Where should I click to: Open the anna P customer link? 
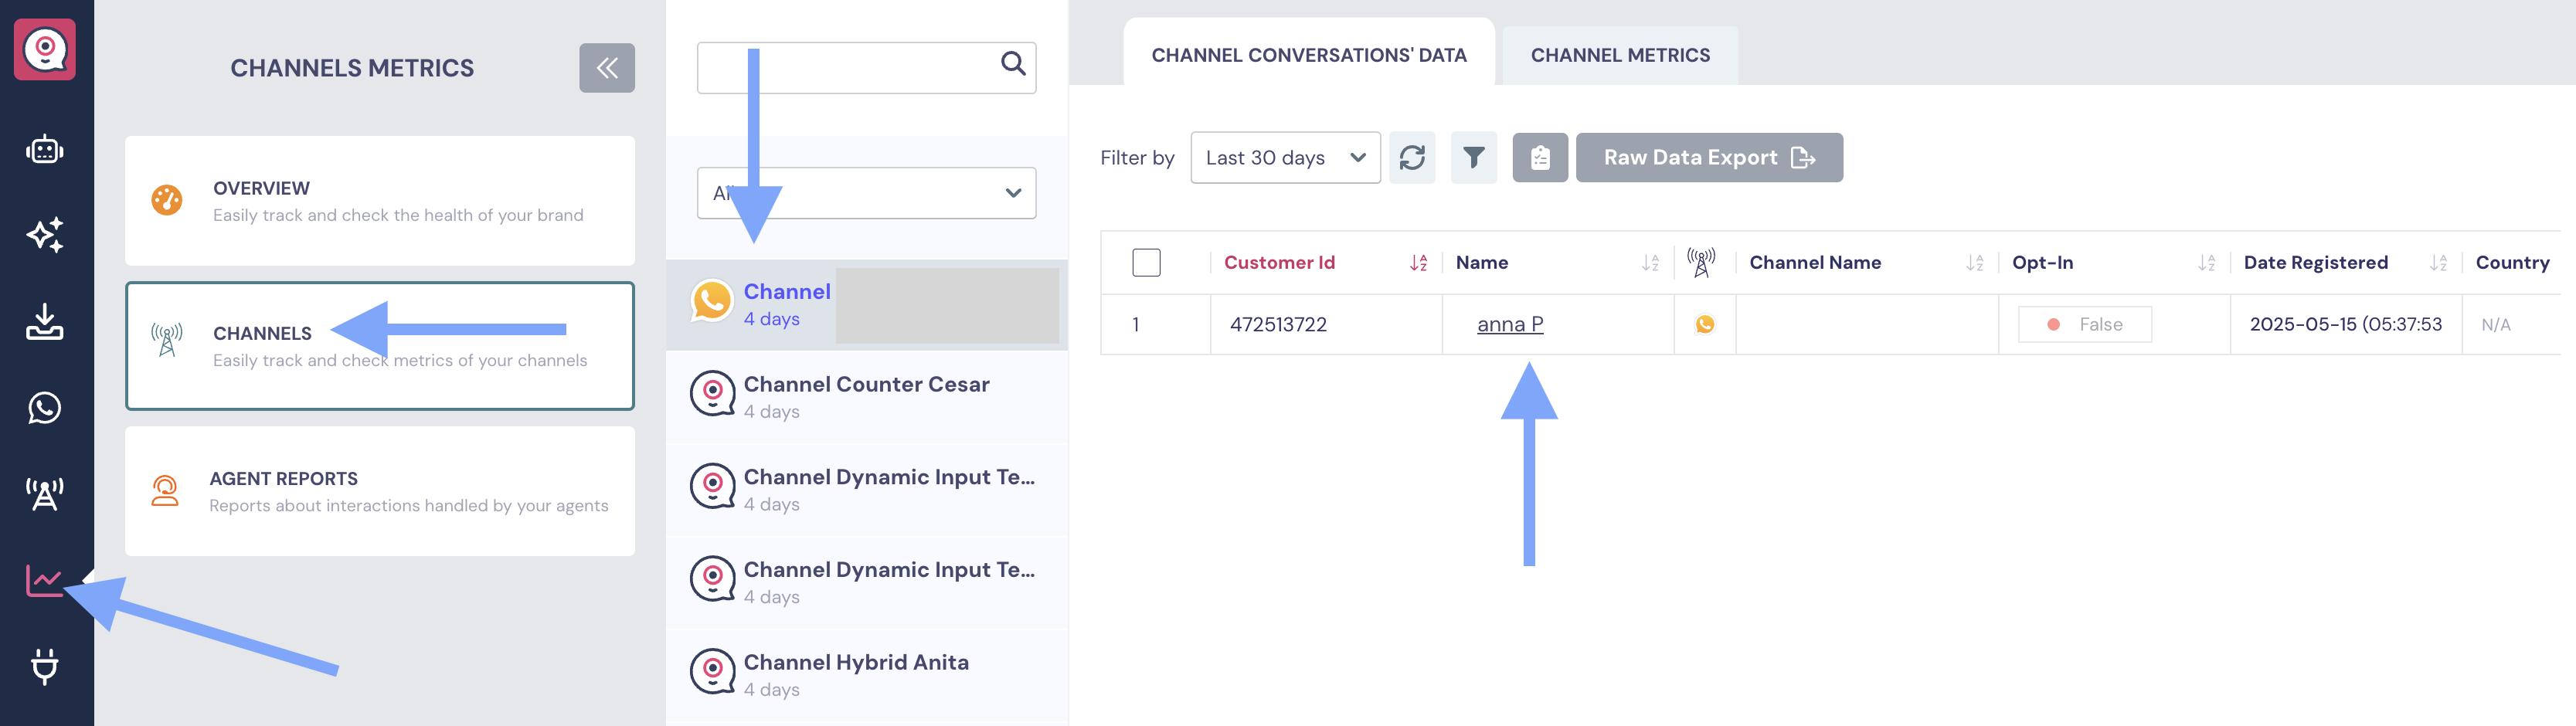pyautogui.click(x=1510, y=324)
